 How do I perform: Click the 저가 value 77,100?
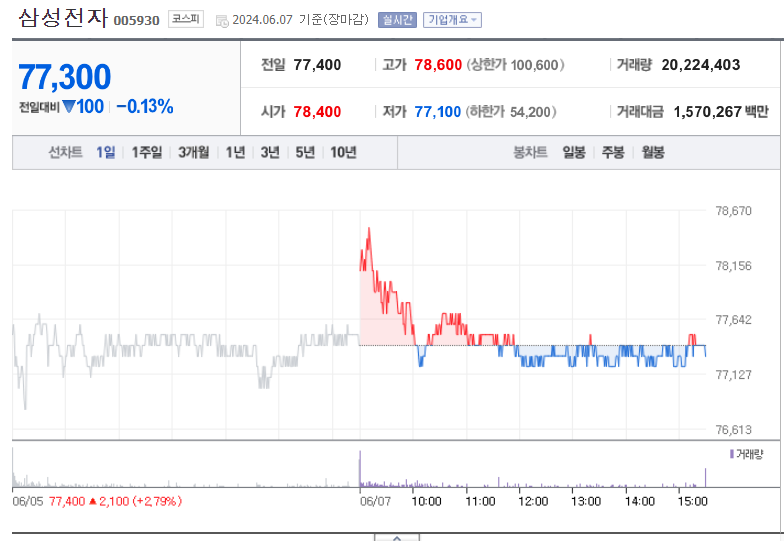438,112
